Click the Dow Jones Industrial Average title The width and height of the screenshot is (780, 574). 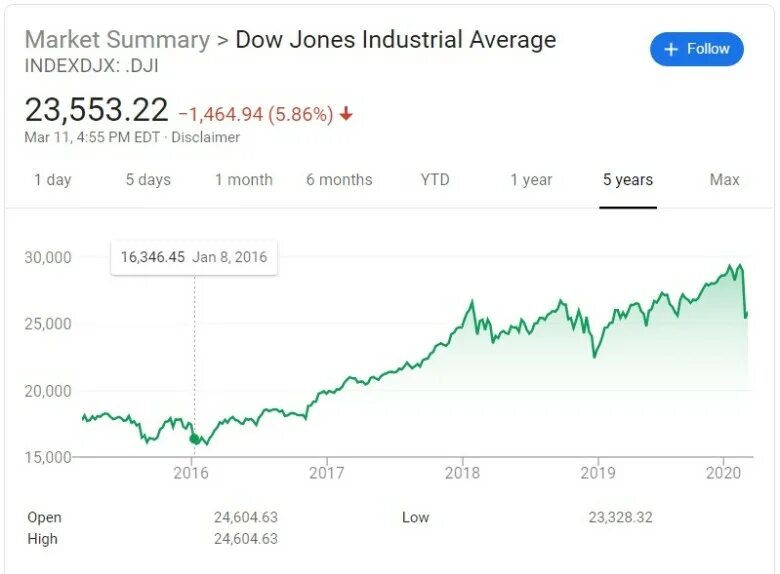tap(395, 40)
